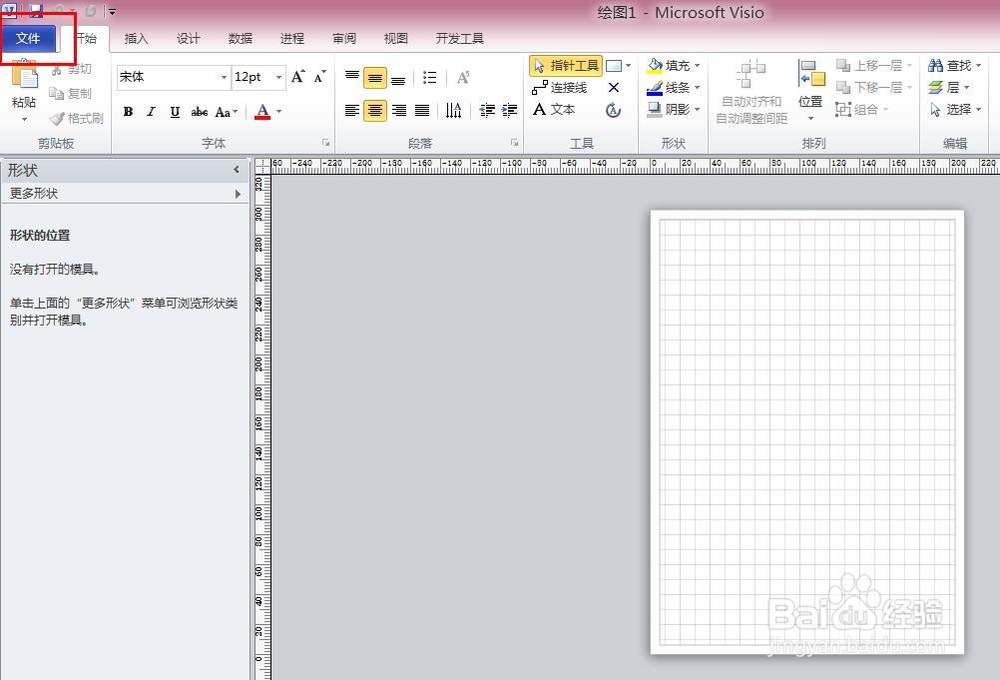Open the 查找 find menu
1000x680 pixels.
955,65
